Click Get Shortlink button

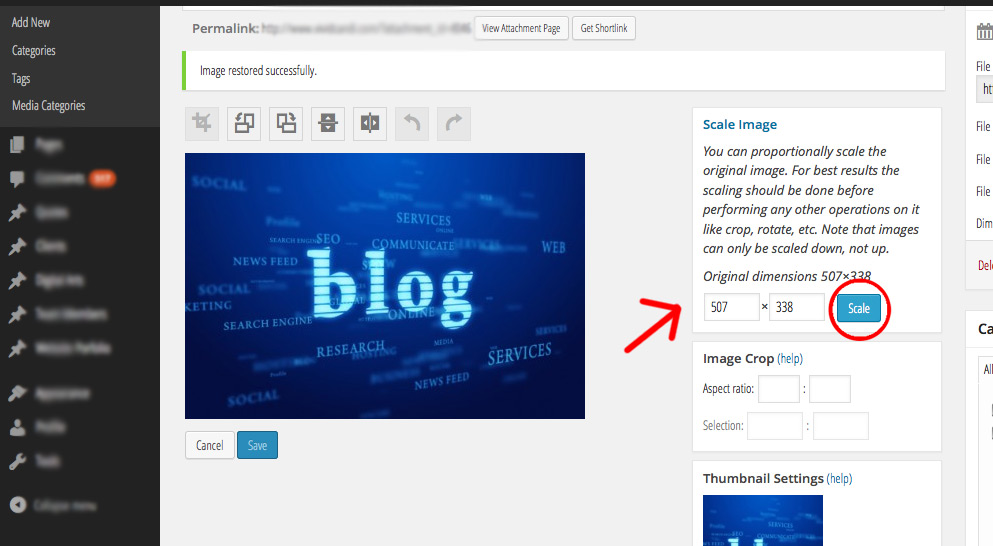(x=604, y=28)
